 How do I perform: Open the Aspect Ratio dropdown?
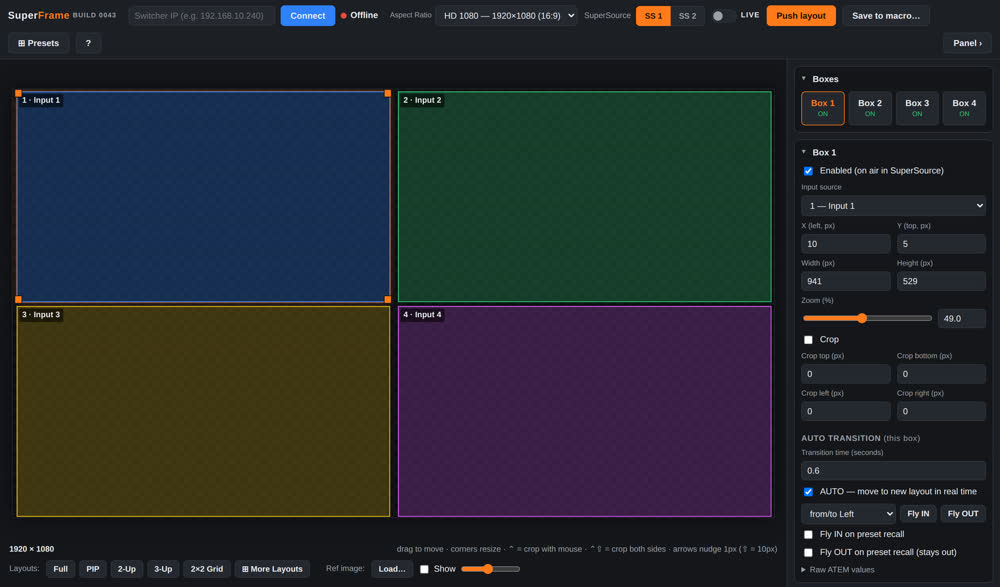506,15
